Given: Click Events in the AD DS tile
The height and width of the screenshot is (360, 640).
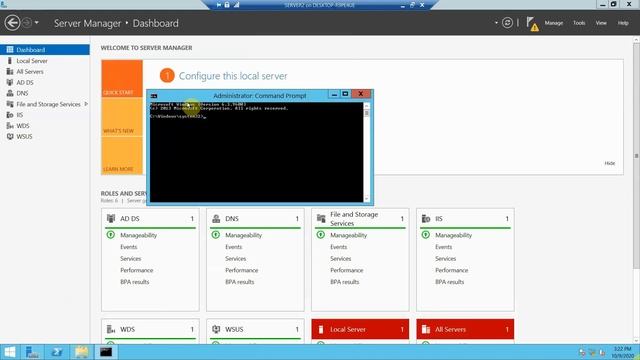Looking at the screenshot, I should (x=129, y=247).
